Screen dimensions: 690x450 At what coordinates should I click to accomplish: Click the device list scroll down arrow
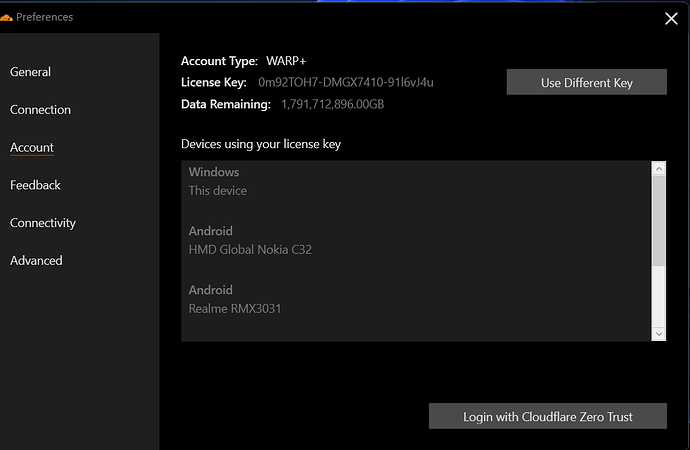point(659,333)
